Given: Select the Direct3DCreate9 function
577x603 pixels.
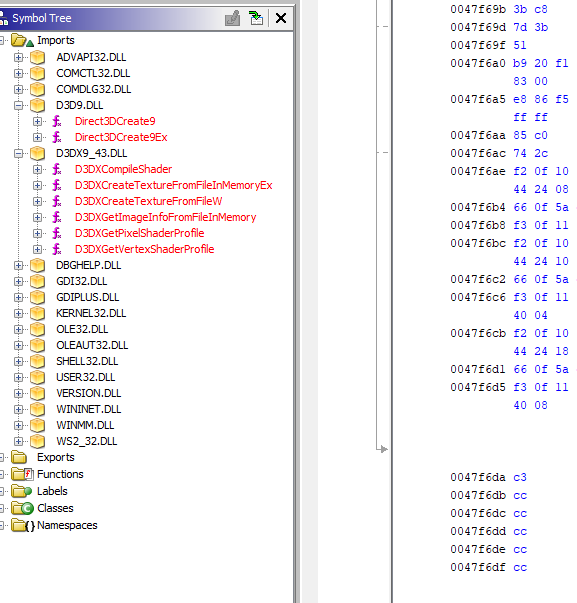Looking at the screenshot, I should pos(115,121).
